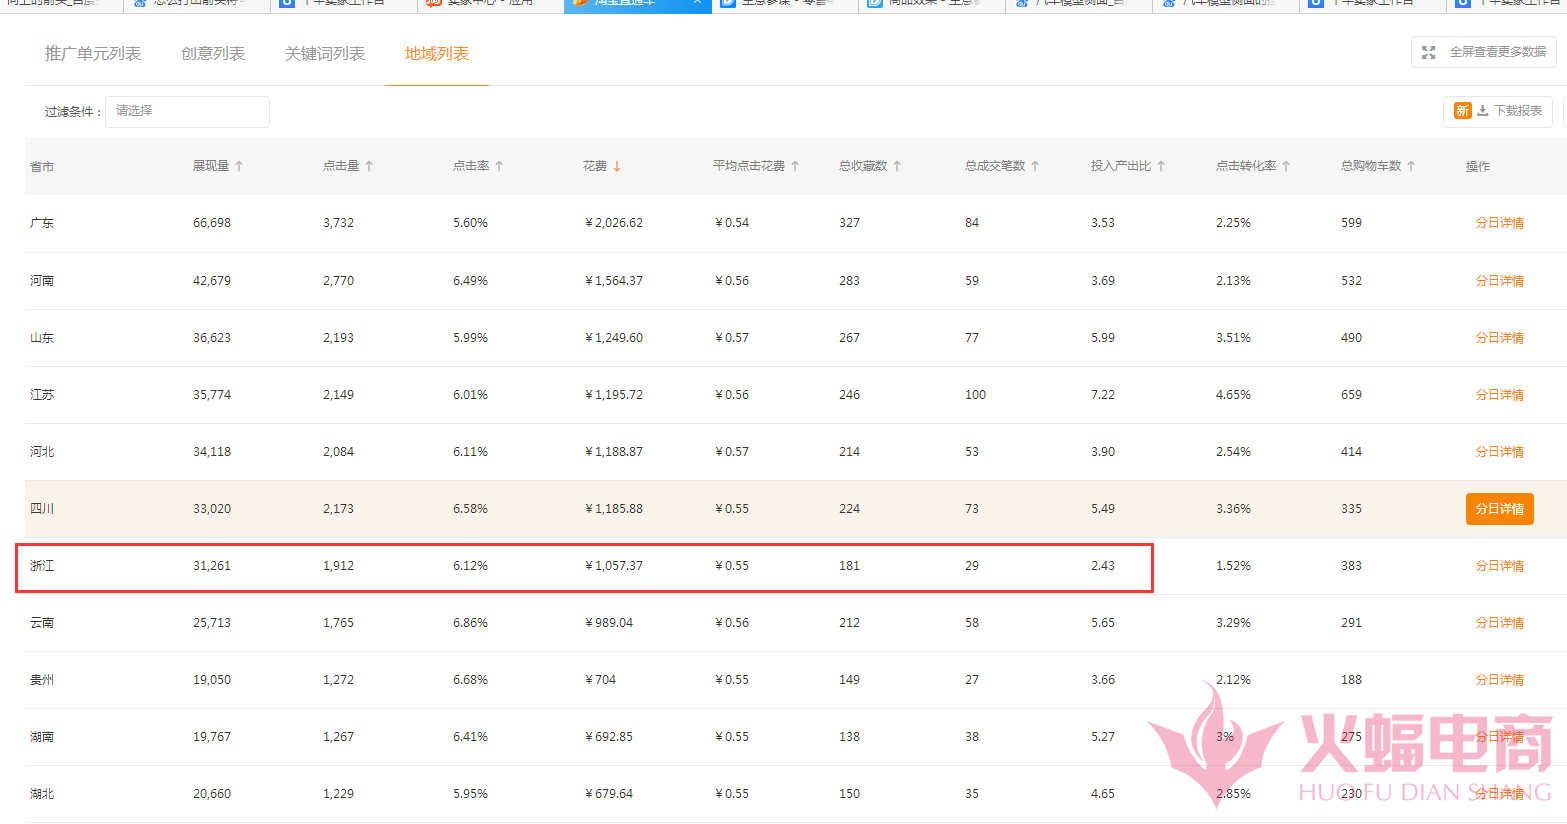
Task: Go to the 关键词列表 tab
Action: tap(325, 54)
